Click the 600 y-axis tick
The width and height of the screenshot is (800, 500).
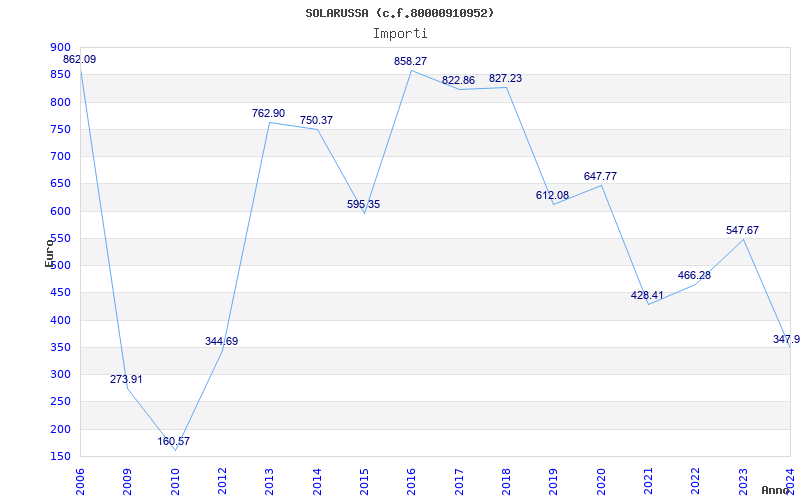pyautogui.click(x=60, y=211)
